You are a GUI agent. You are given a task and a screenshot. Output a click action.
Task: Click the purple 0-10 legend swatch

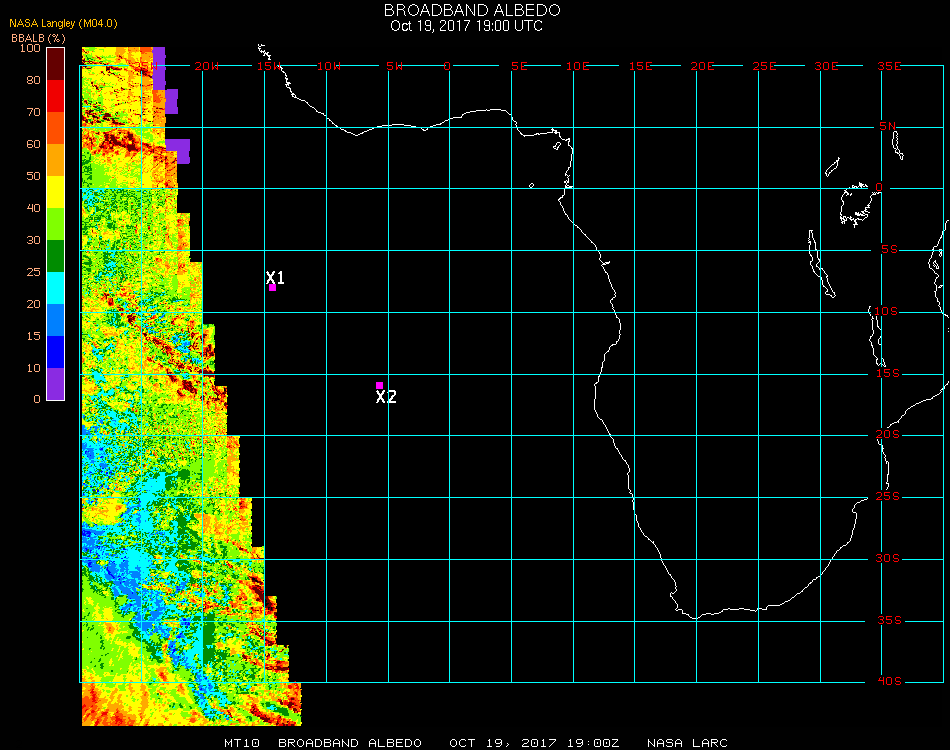click(x=55, y=384)
